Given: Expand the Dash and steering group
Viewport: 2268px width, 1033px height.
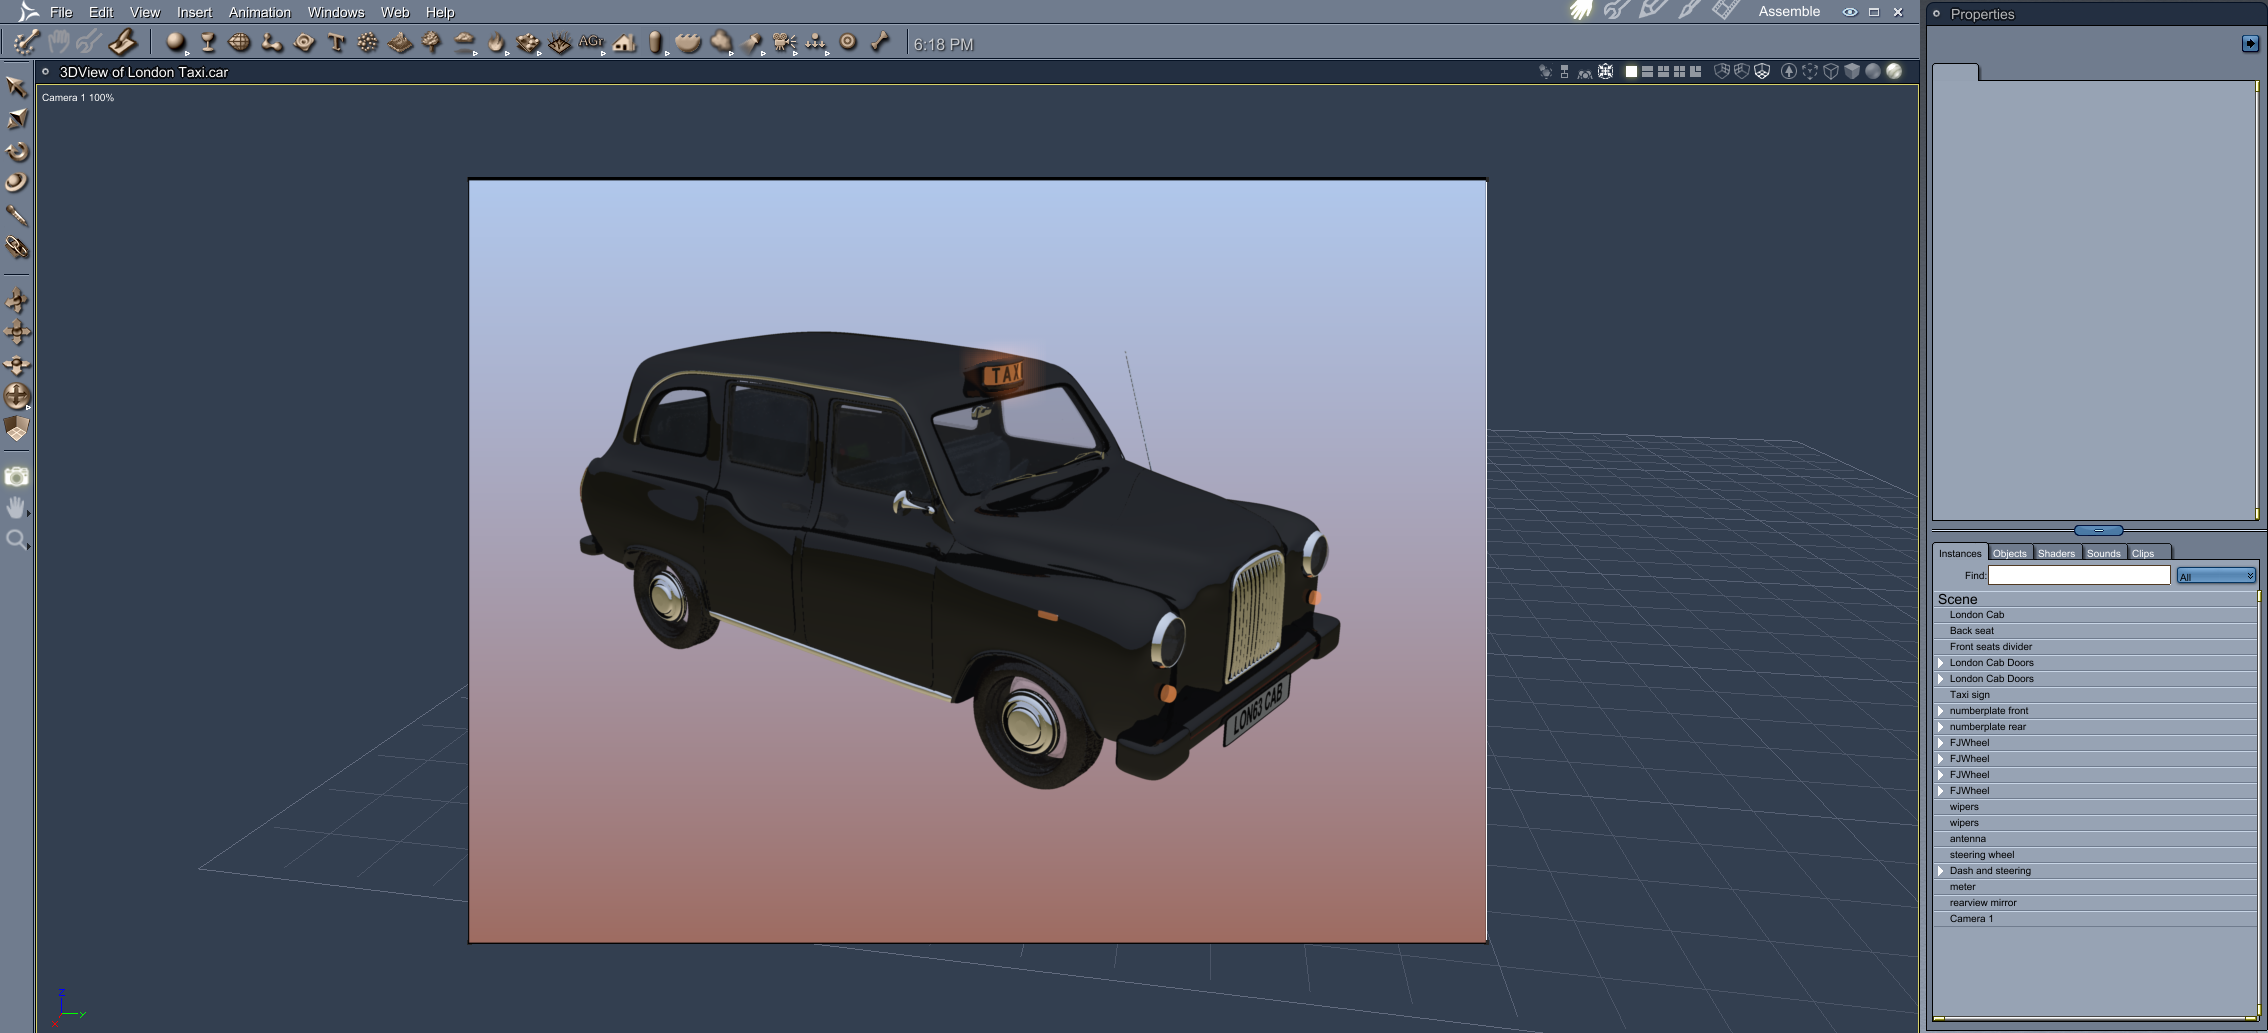Looking at the screenshot, I should (1941, 871).
